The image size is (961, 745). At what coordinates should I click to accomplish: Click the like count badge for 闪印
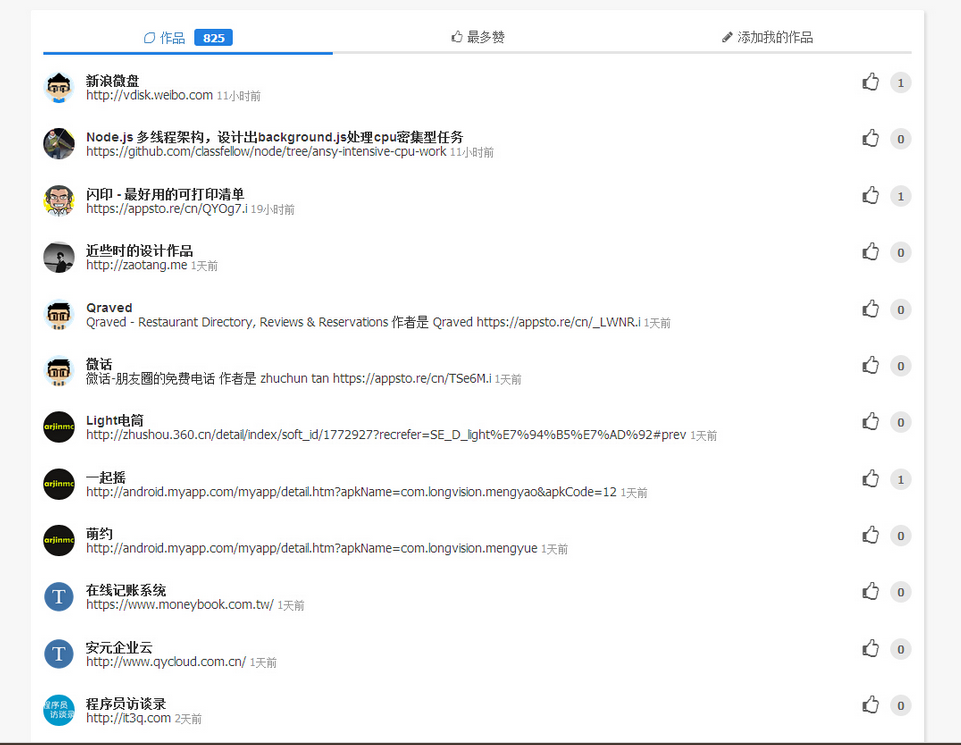click(900, 196)
